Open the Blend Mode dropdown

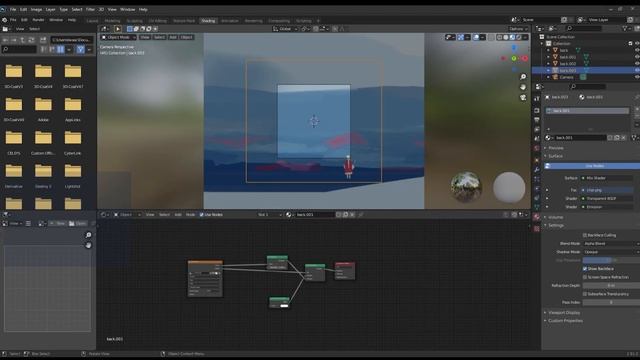611,244
